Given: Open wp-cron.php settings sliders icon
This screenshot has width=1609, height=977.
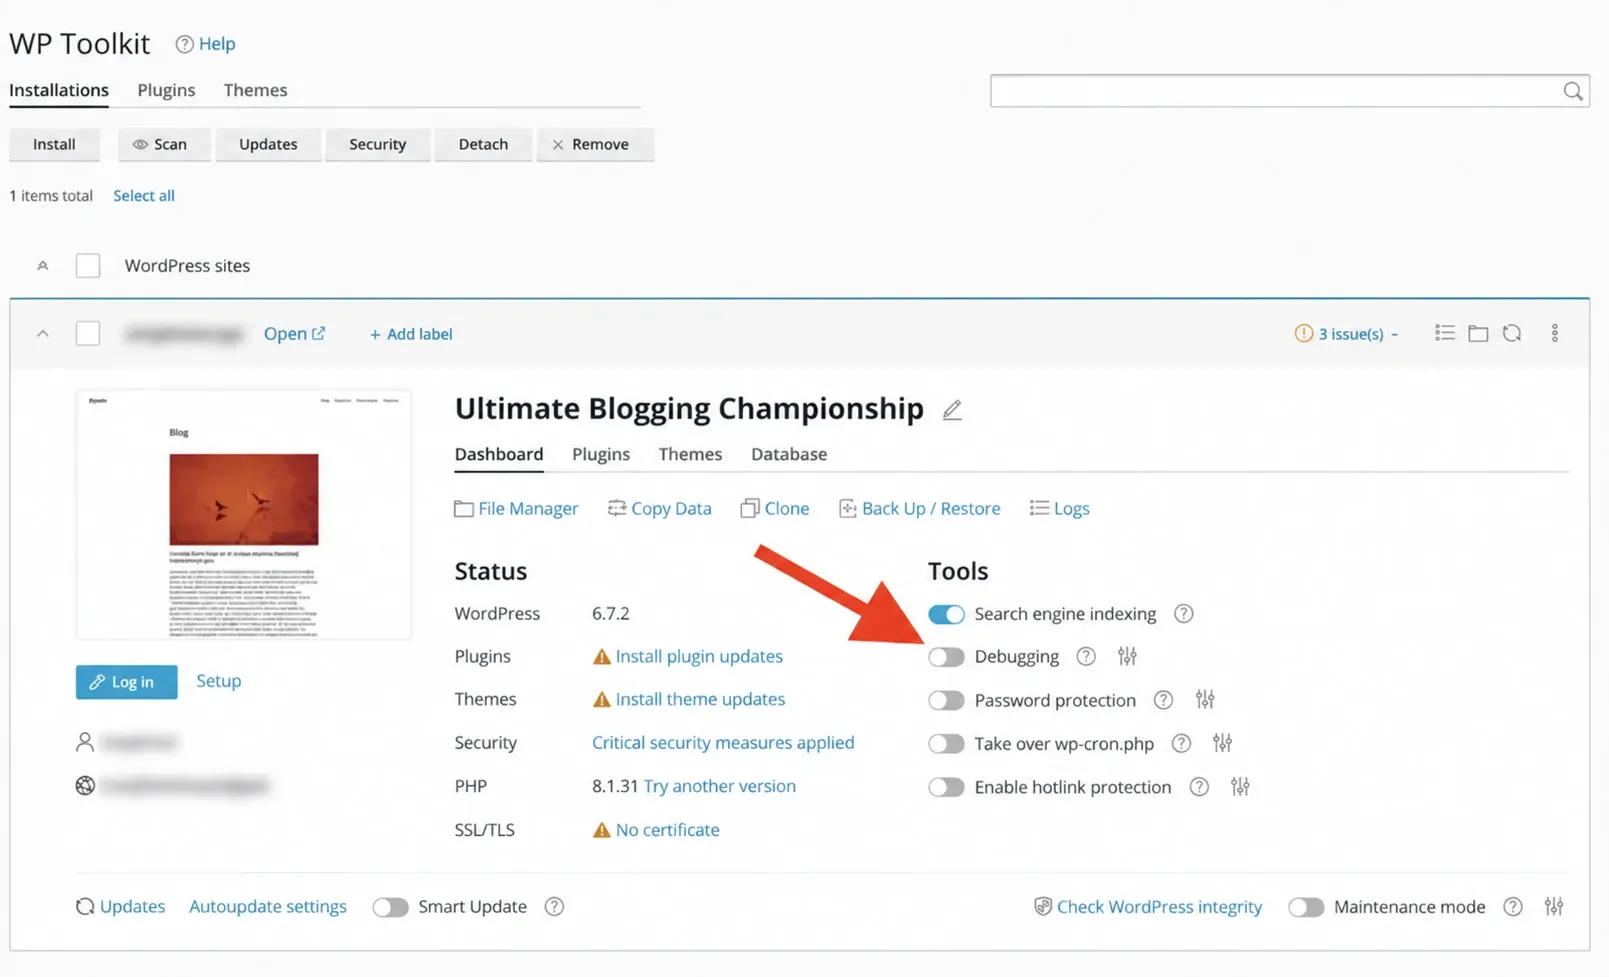Looking at the screenshot, I should 1222,742.
